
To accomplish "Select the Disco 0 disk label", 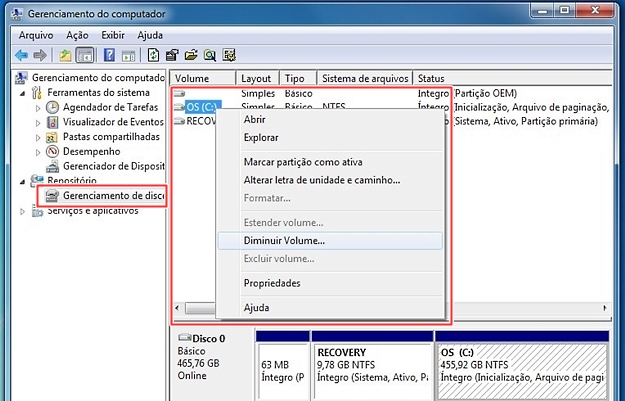I will pyautogui.click(x=208, y=338).
